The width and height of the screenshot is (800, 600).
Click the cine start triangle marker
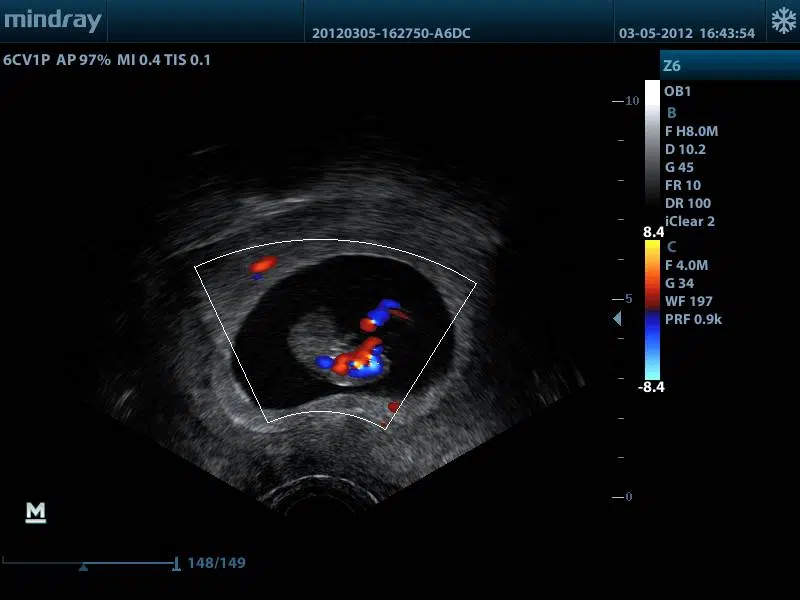83,567
